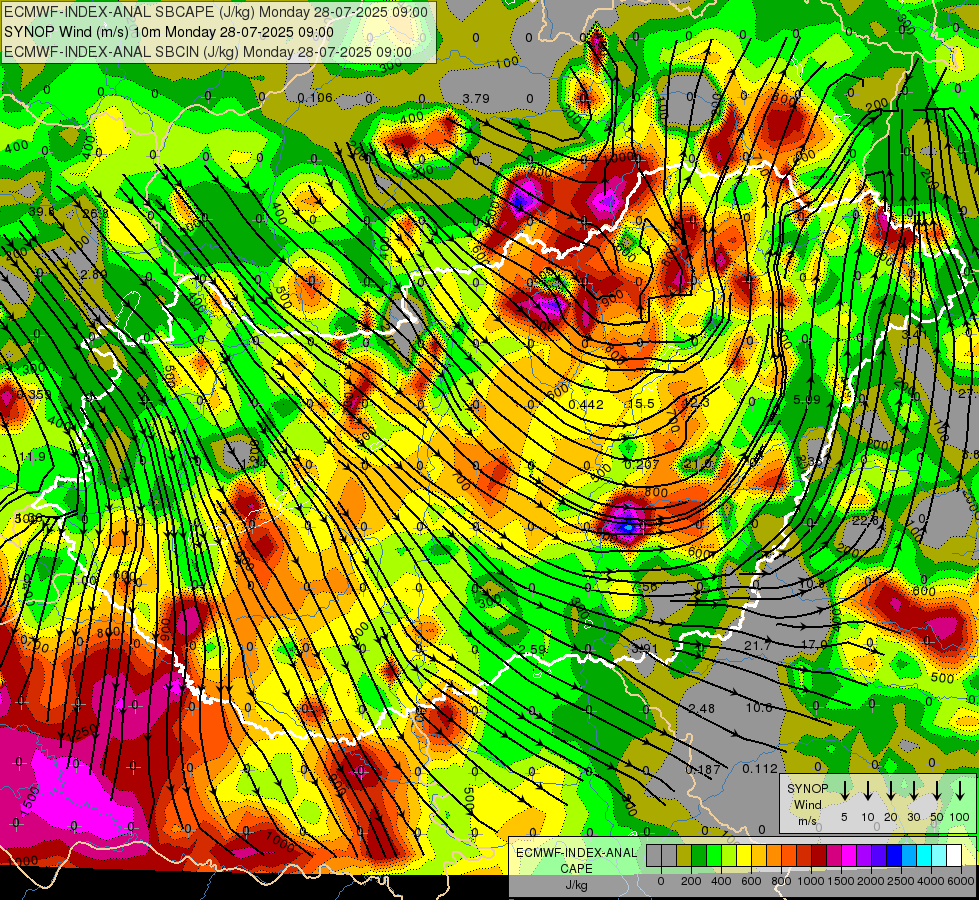Click the 1500 contour label on the map
Image resolution: width=979 pixels, height=900 pixels.
point(29,801)
